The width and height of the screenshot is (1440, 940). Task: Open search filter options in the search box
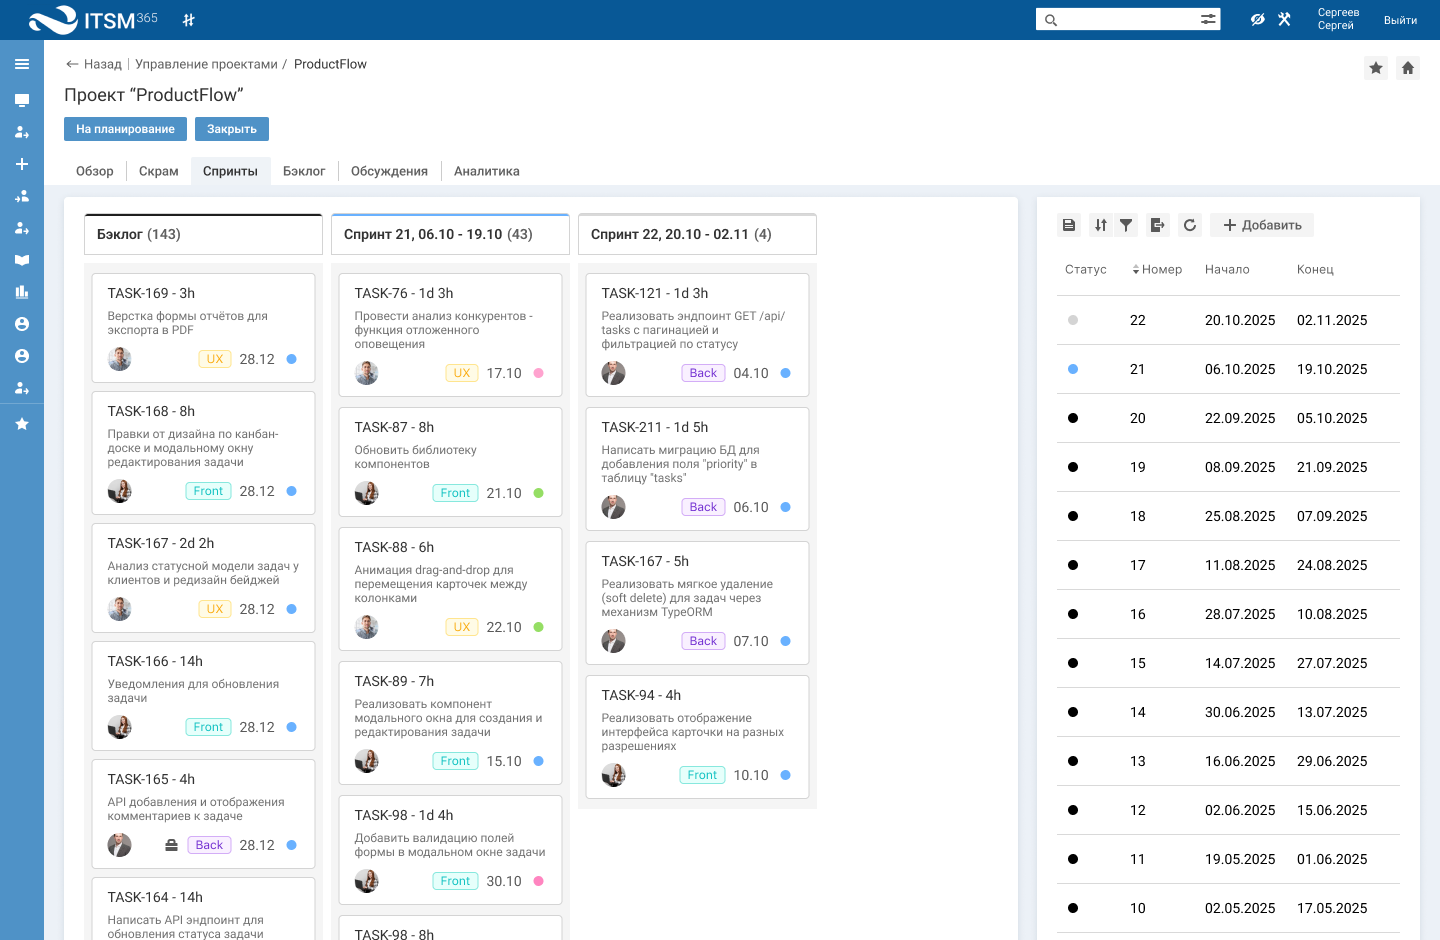pyautogui.click(x=1208, y=19)
